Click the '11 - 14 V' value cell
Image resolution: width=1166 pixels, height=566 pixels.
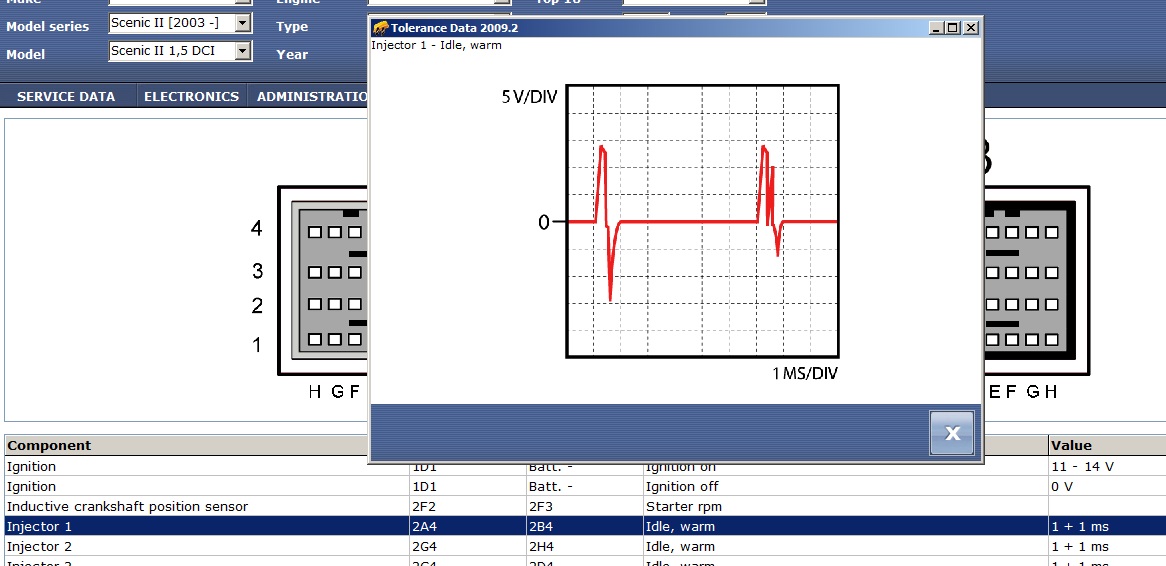pos(1107,466)
